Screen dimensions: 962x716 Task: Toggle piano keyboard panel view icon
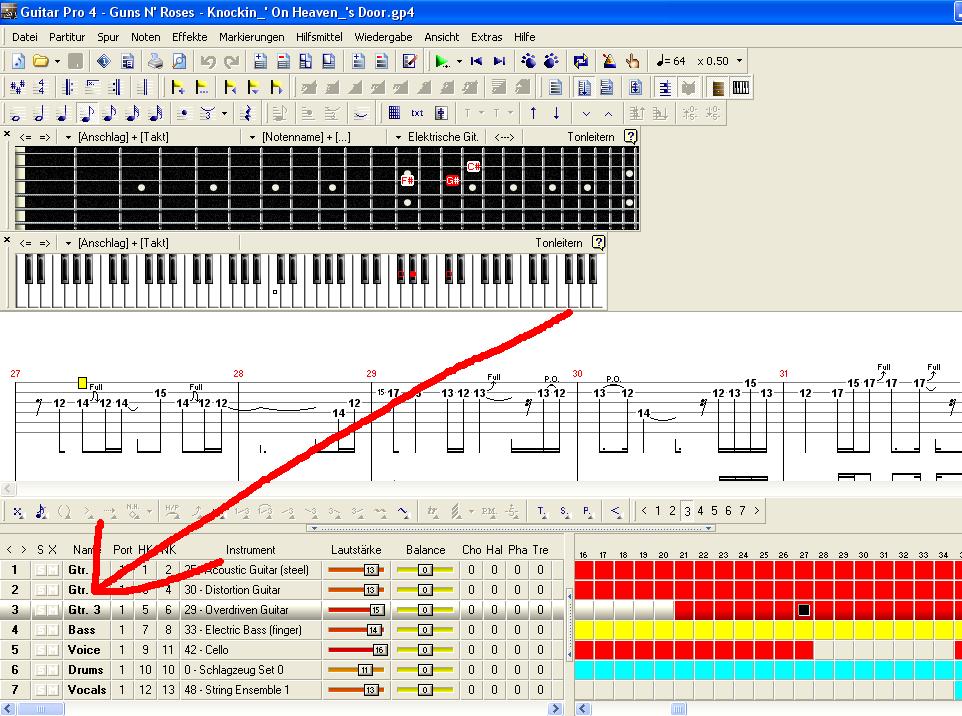point(741,87)
